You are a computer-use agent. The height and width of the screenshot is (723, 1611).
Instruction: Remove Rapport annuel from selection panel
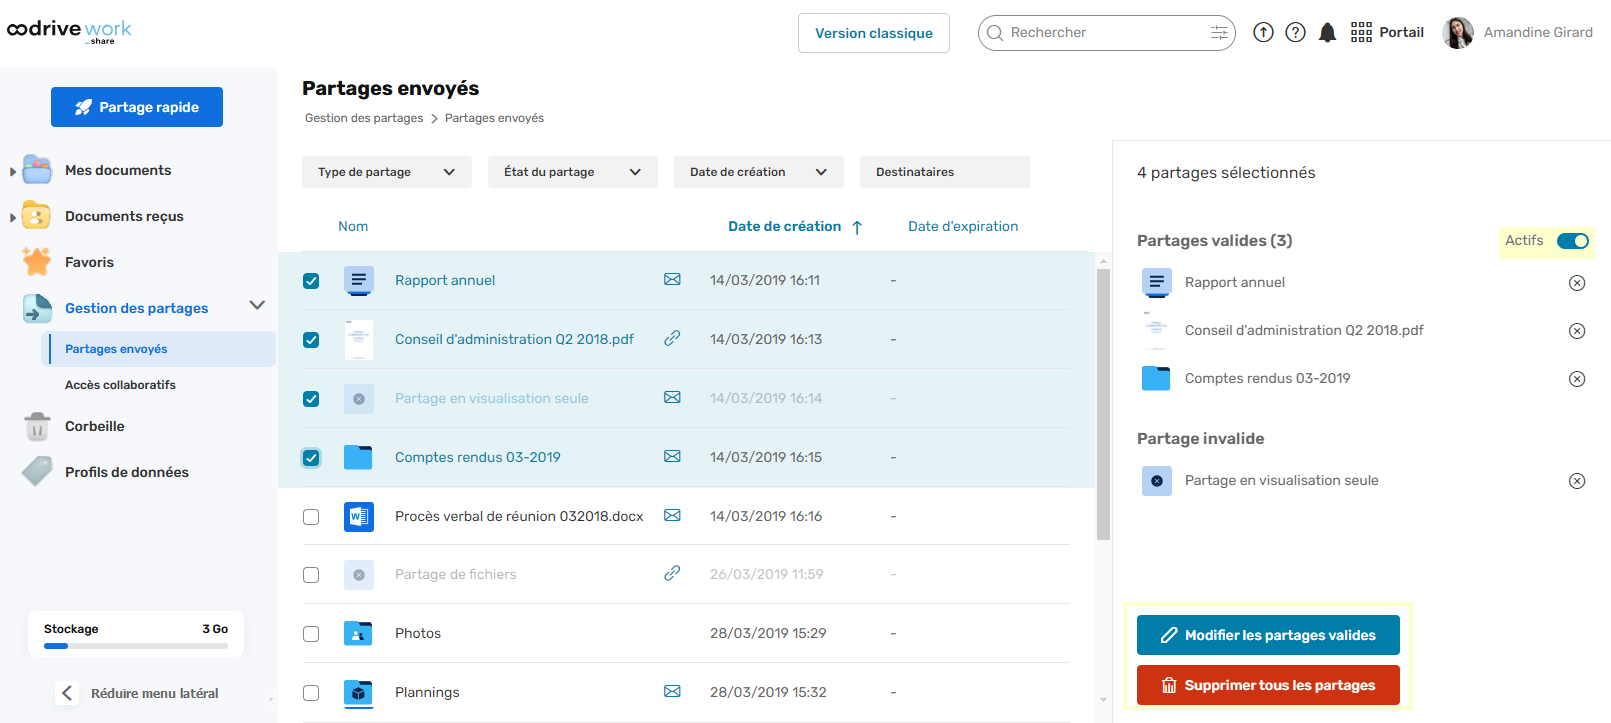(1576, 283)
